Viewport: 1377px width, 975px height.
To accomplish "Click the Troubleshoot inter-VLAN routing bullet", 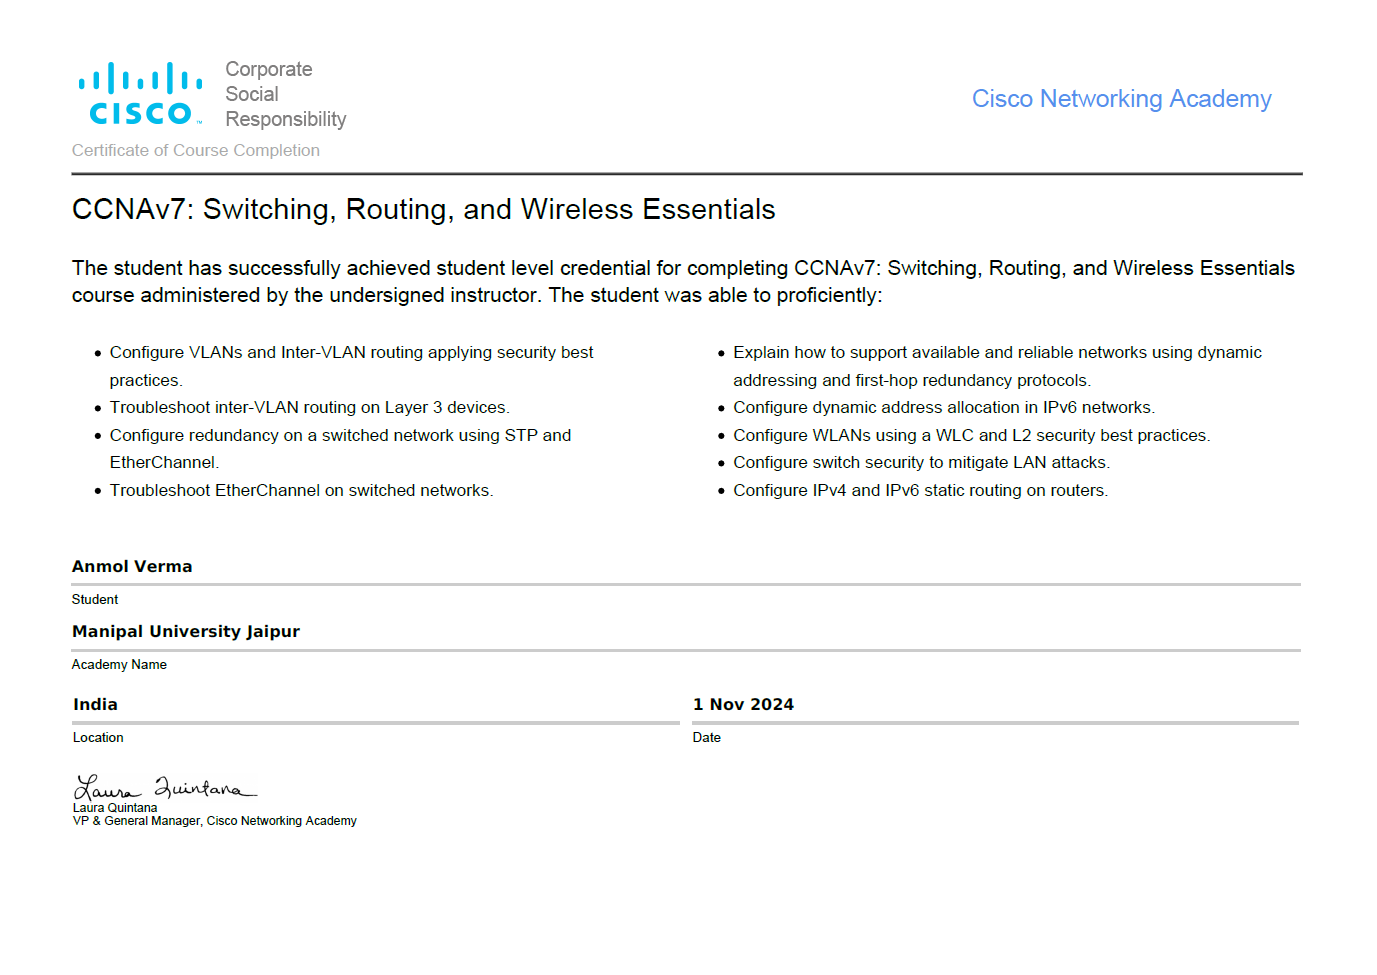I will pyautogui.click(x=309, y=407).
